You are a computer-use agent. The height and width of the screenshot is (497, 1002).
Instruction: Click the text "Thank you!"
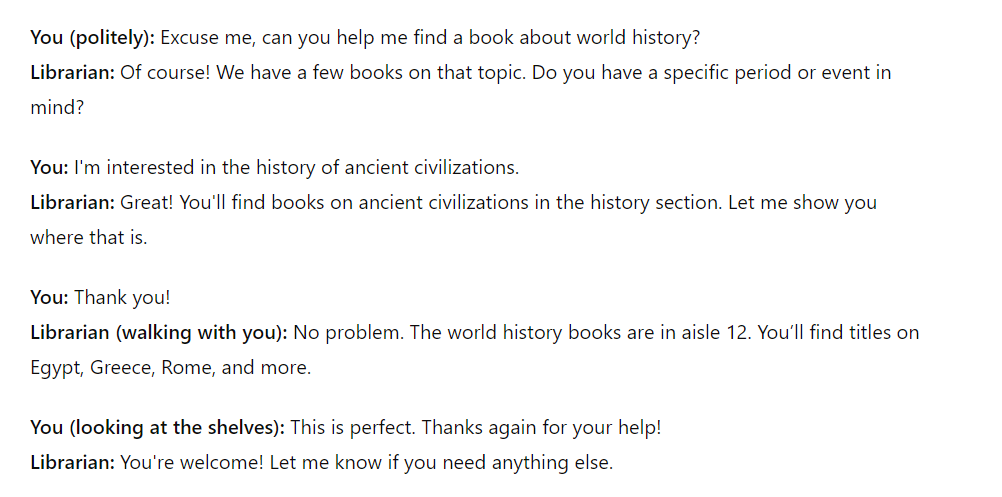pyautogui.click(x=122, y=298)
